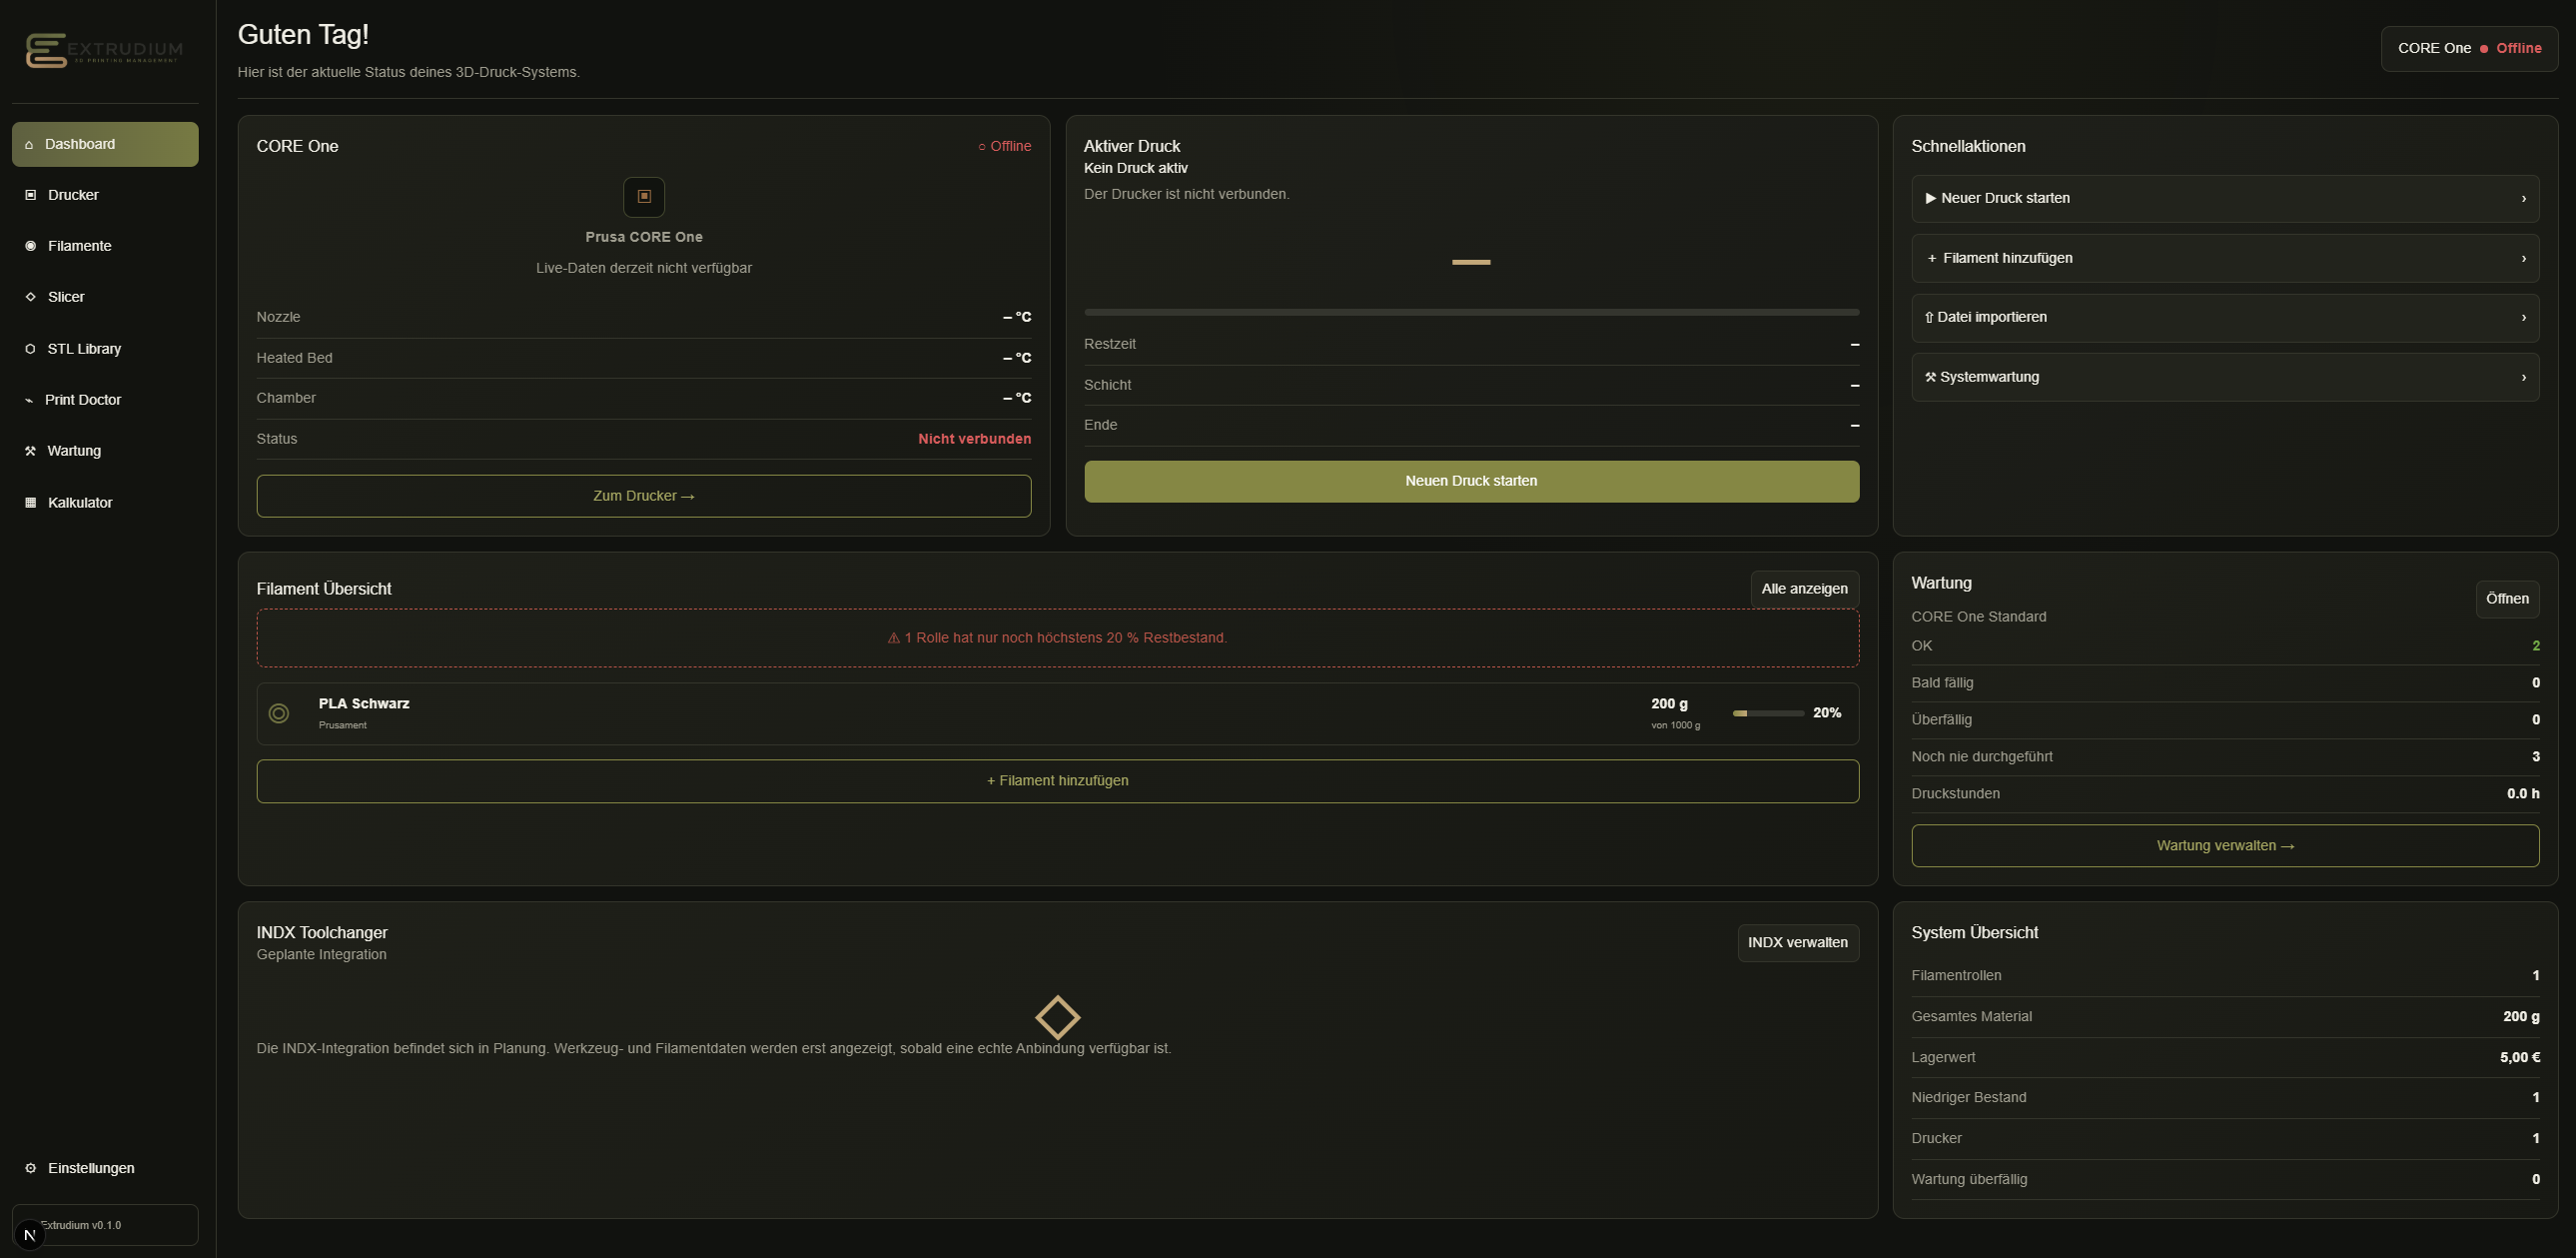
Task: Go to the Drucker page
Action: pos(105,195)
